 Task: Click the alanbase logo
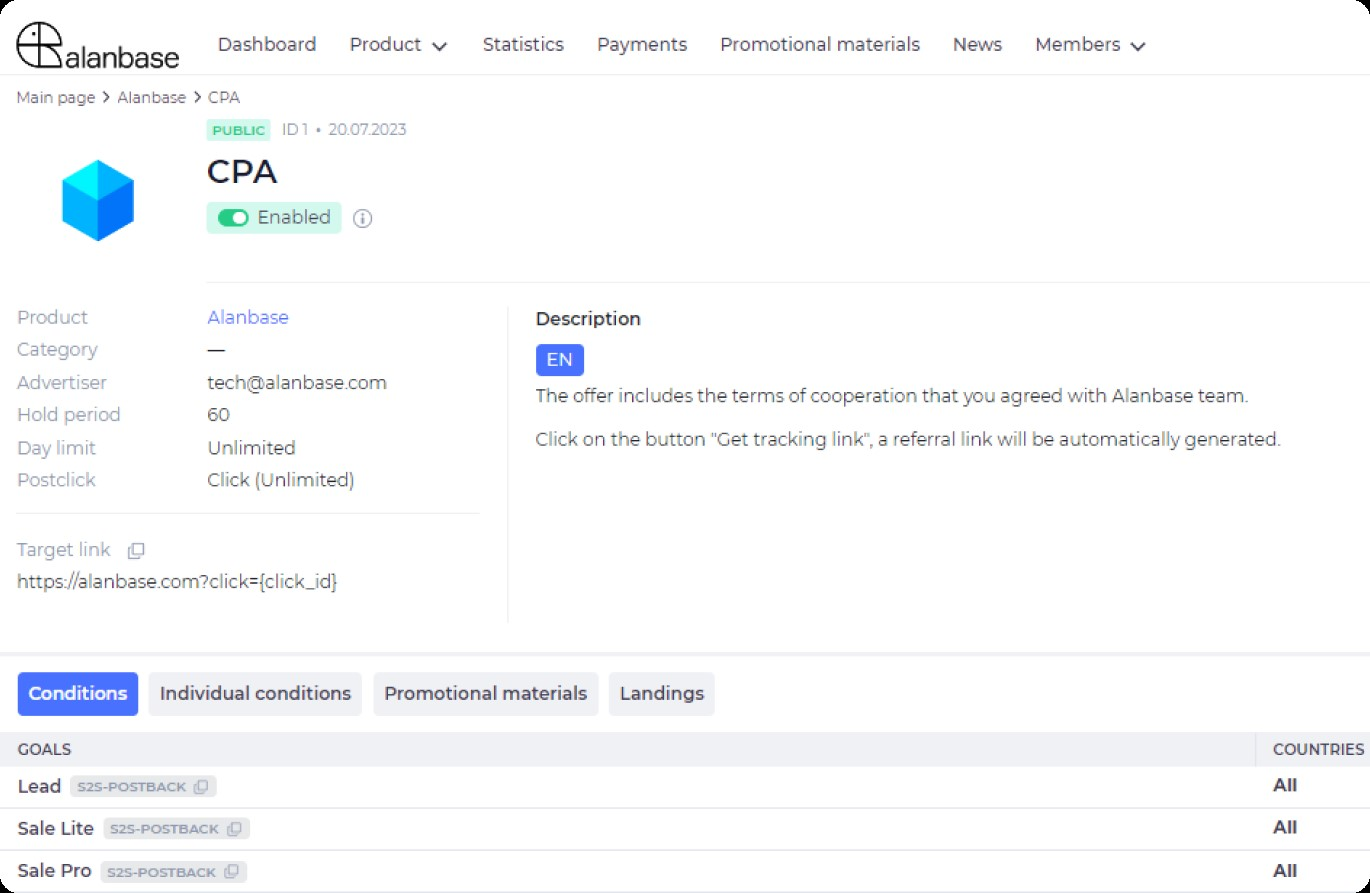tap(98, 45)
